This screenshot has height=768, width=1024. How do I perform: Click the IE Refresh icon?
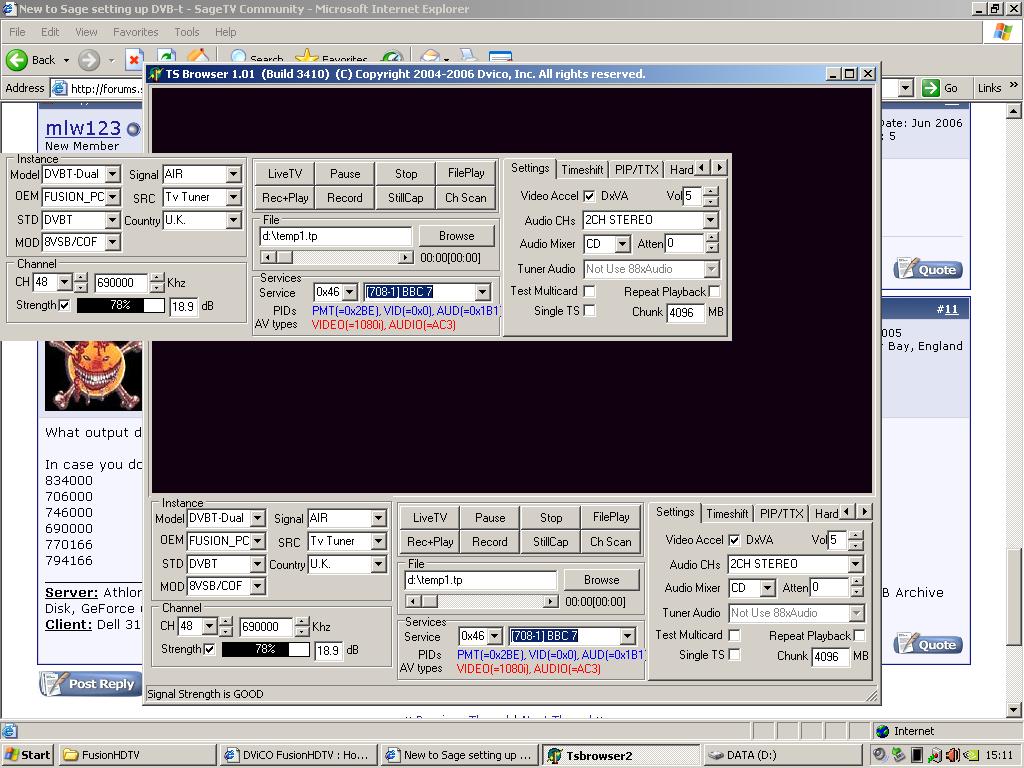click(167, 56)
